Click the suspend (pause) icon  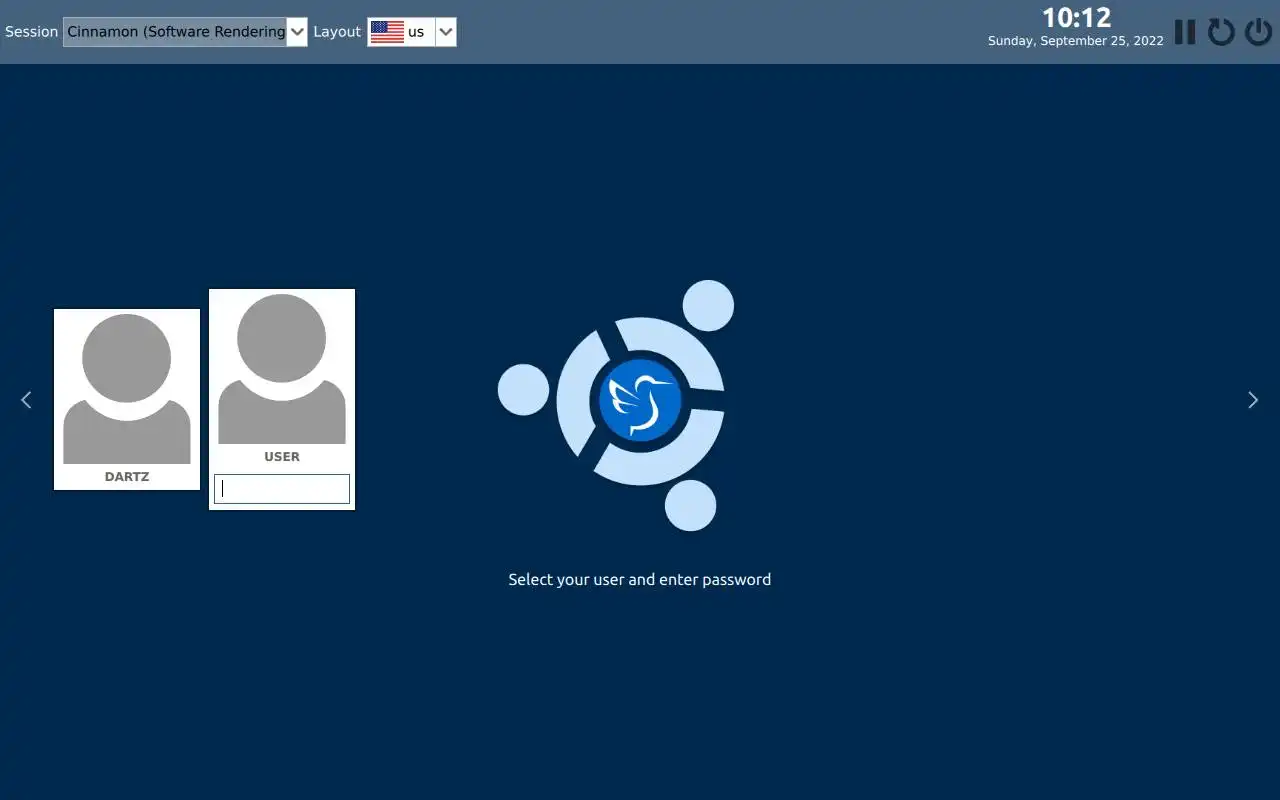pyautogui.click(x=1185, y=32)
